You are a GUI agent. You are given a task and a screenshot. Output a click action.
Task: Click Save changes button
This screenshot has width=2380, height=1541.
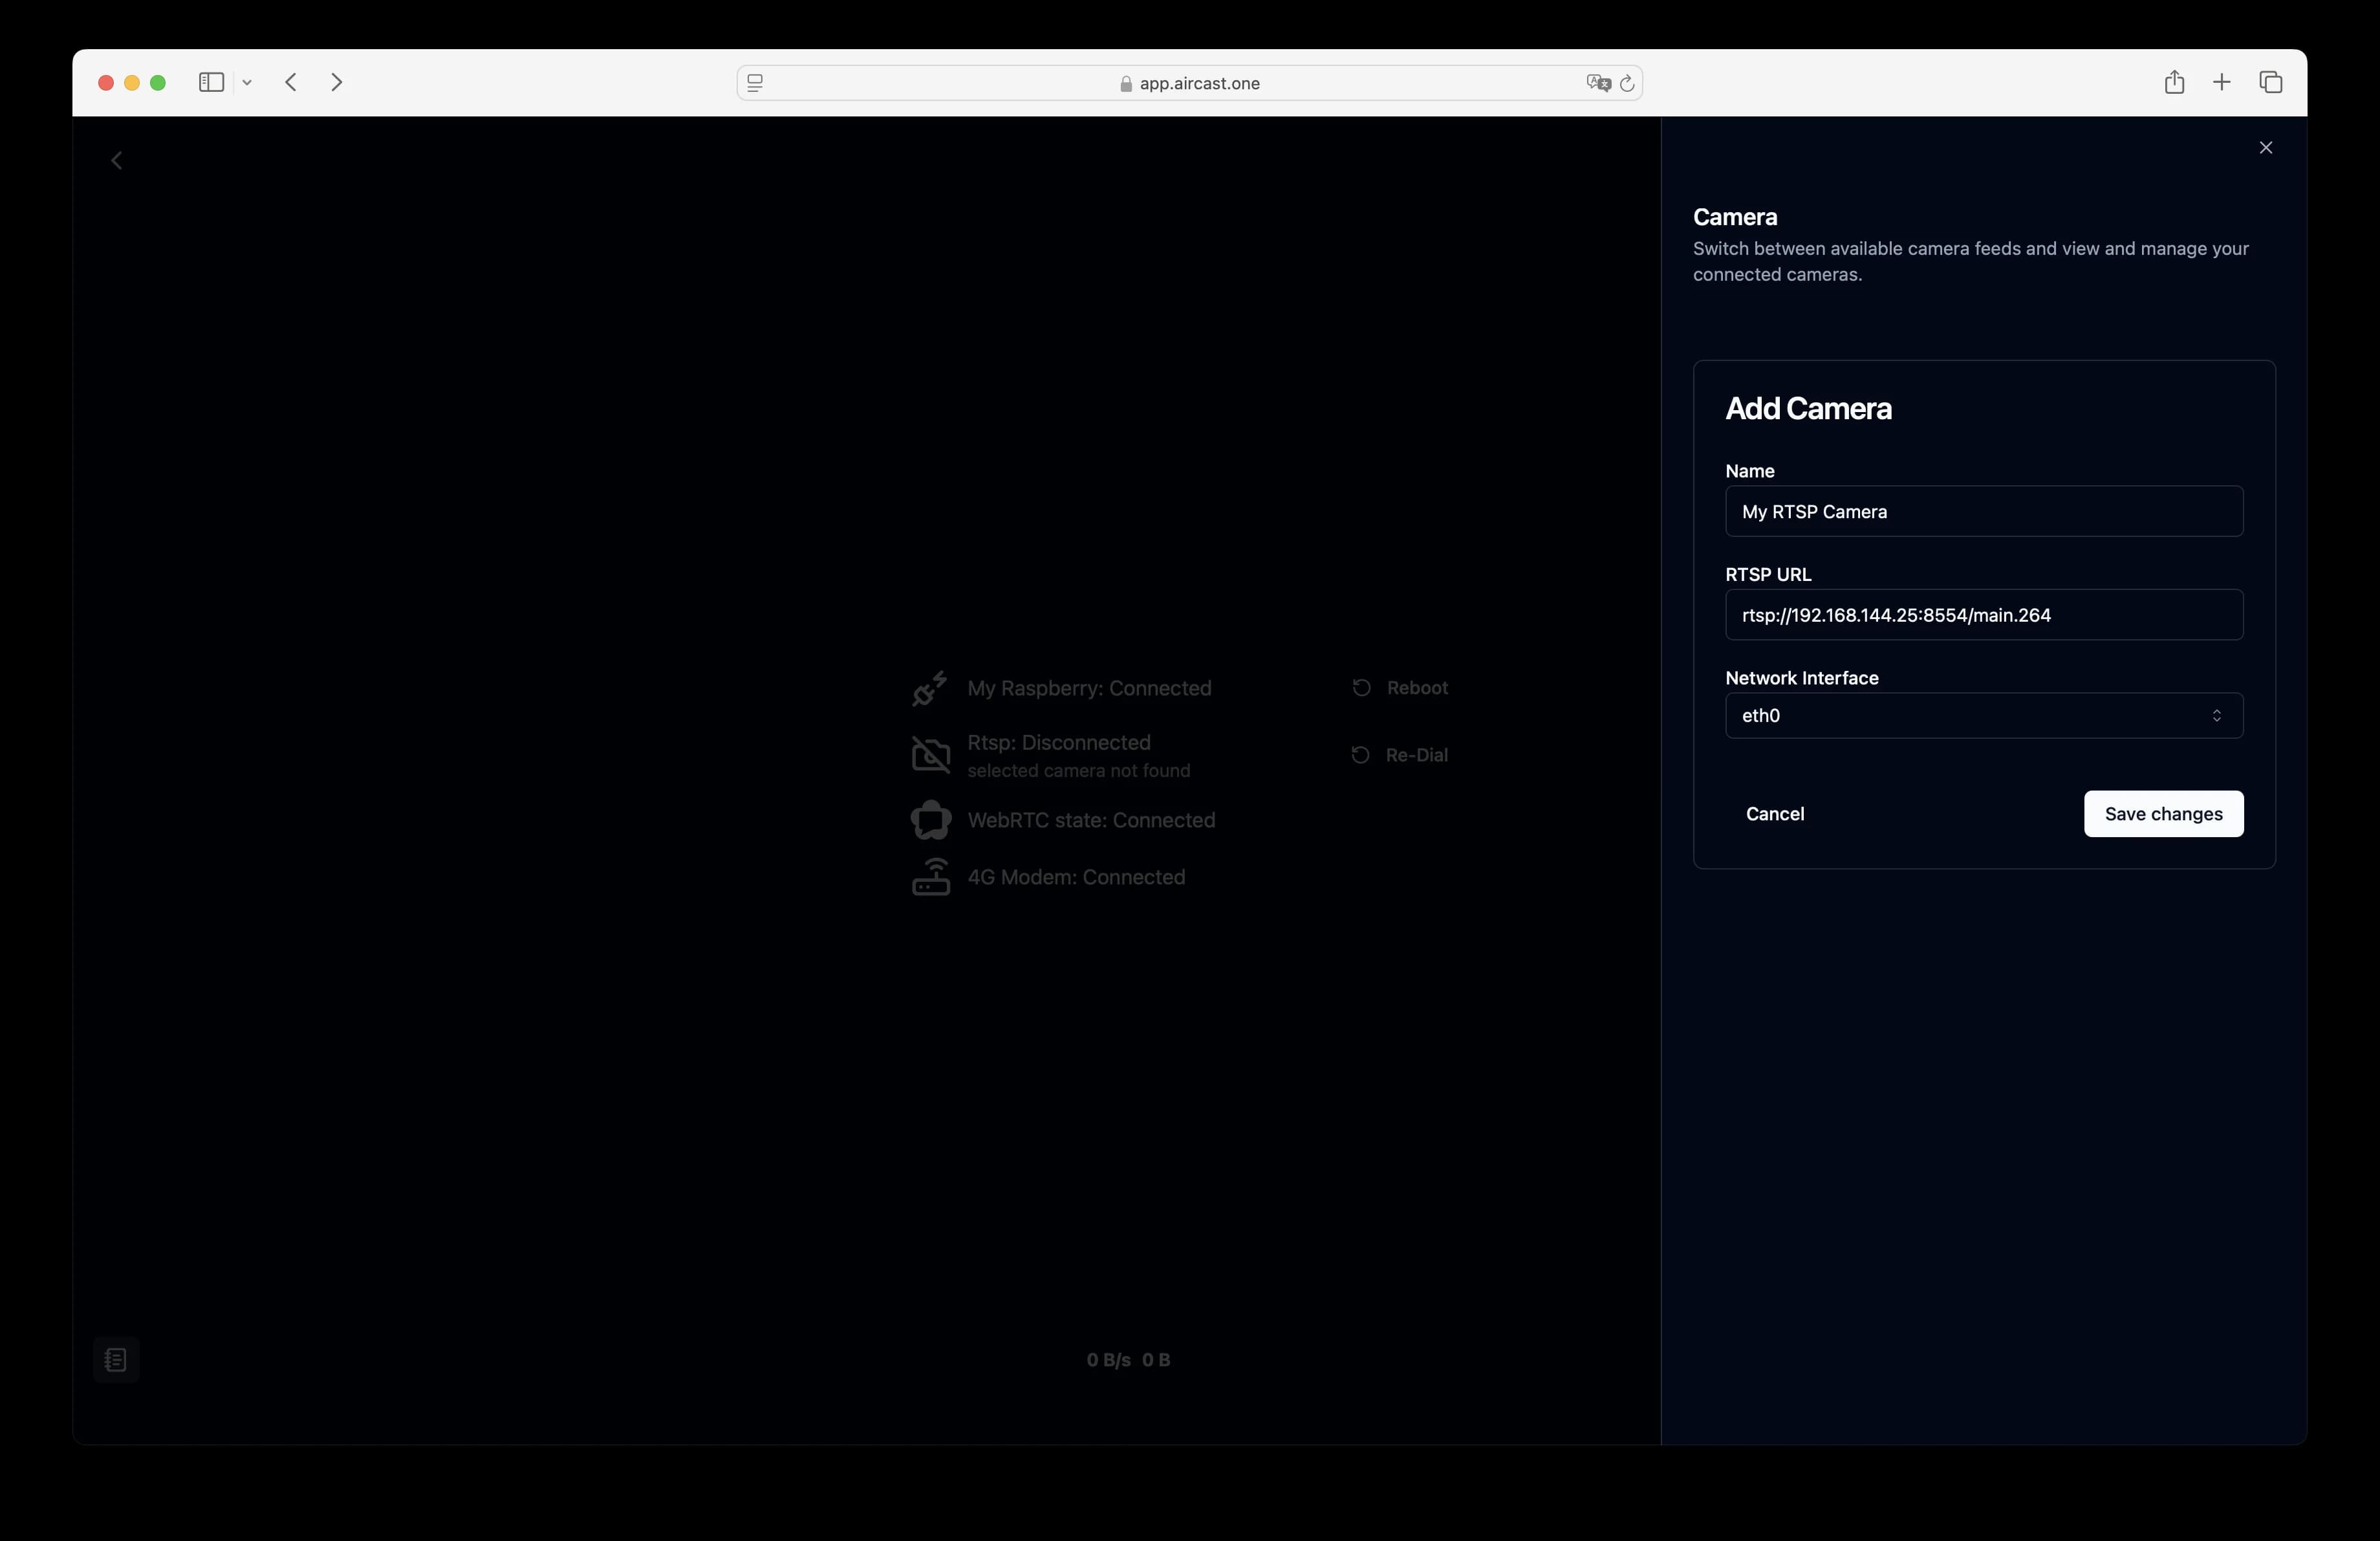point(2162,814)
